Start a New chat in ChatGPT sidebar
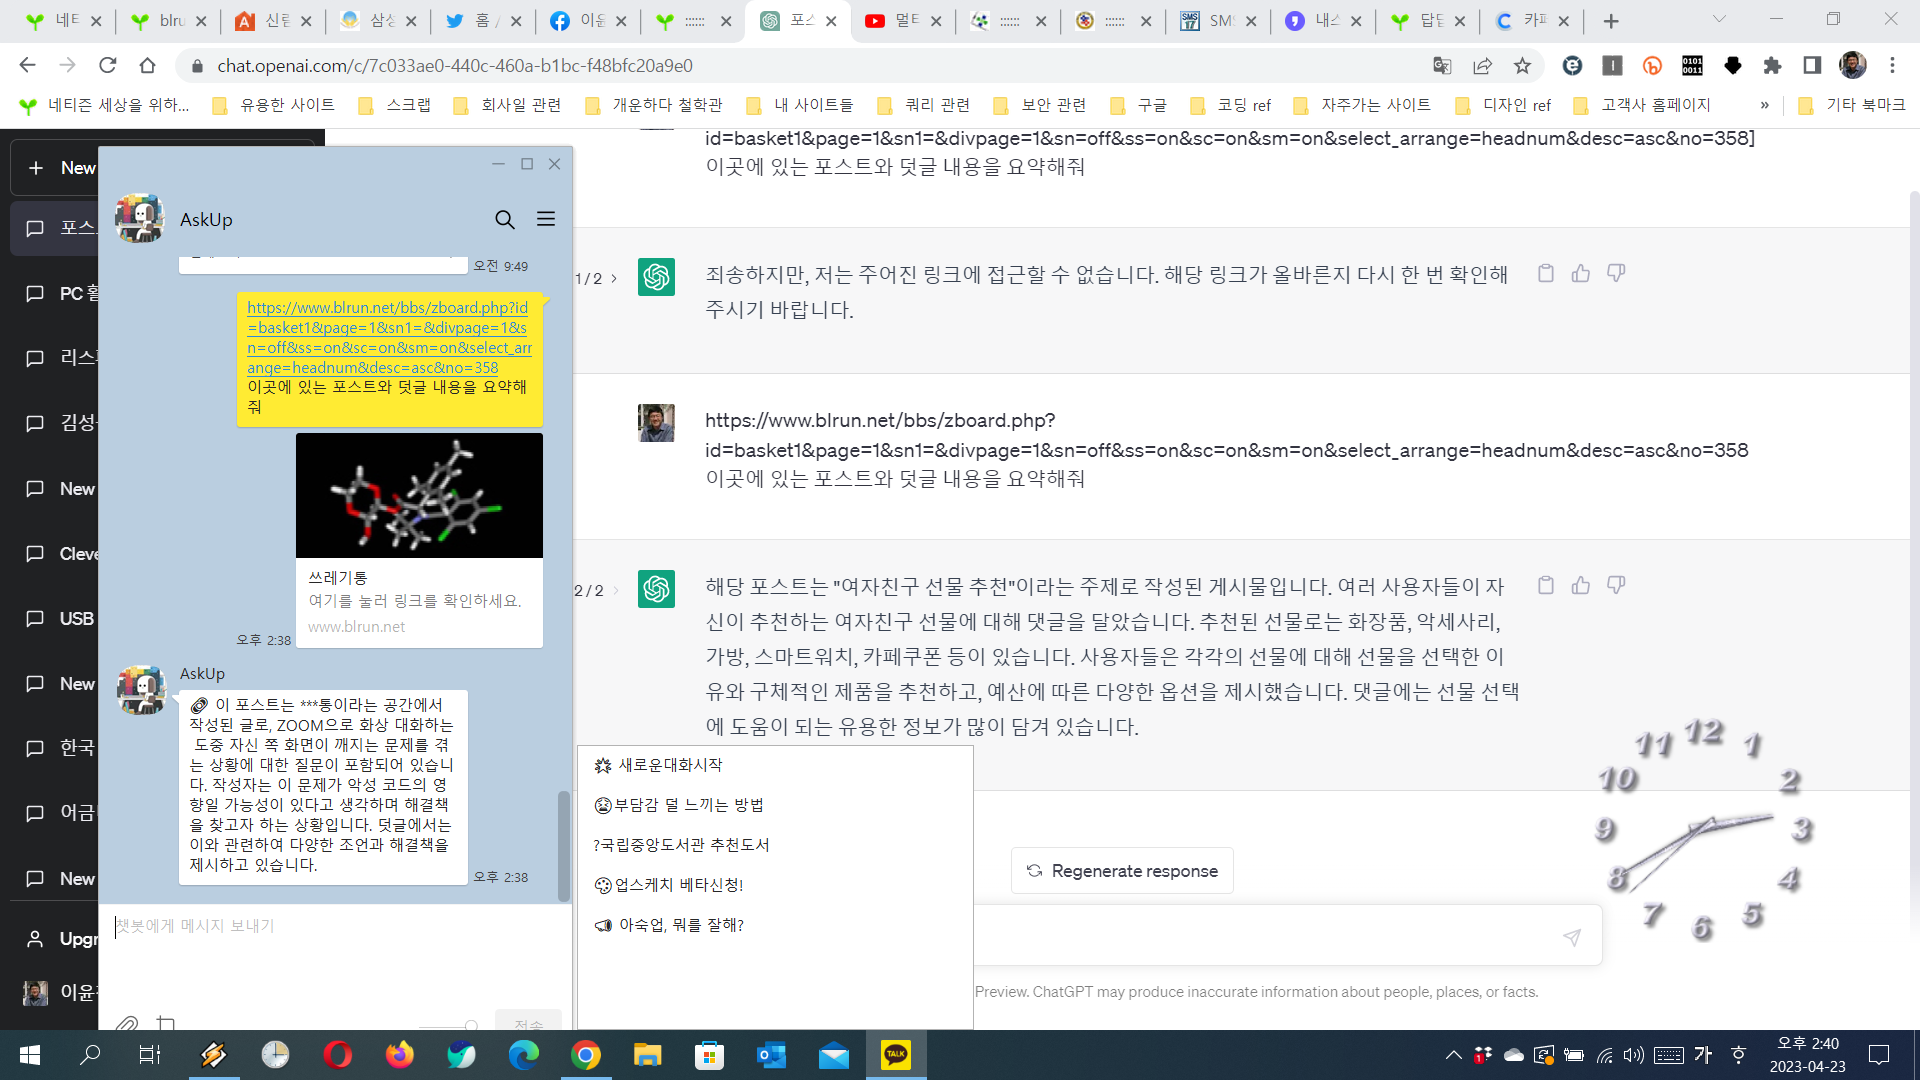Image resolution: width=1920 pixels, height=1080 pixels. [60, 168]
